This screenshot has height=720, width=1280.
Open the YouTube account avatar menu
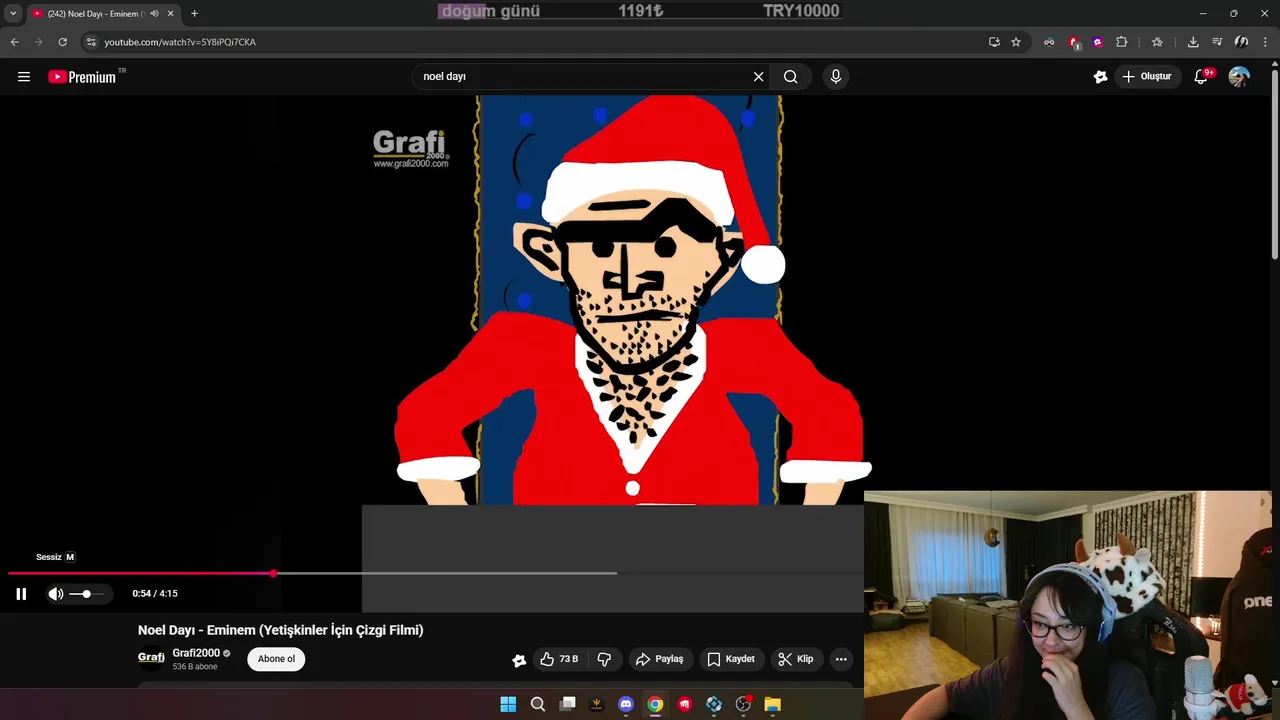[1239, 77]
